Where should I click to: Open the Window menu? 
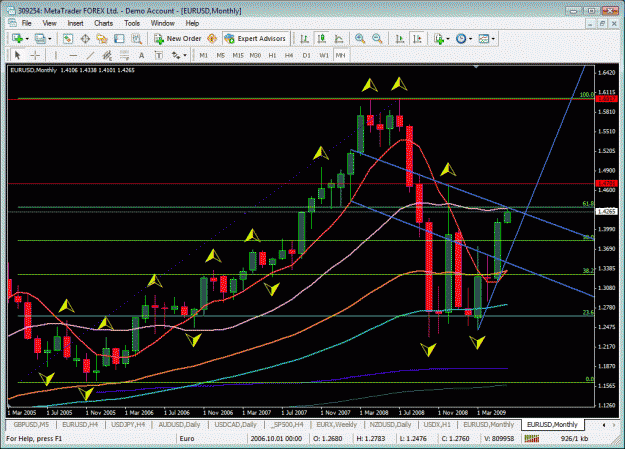[162, 23]
